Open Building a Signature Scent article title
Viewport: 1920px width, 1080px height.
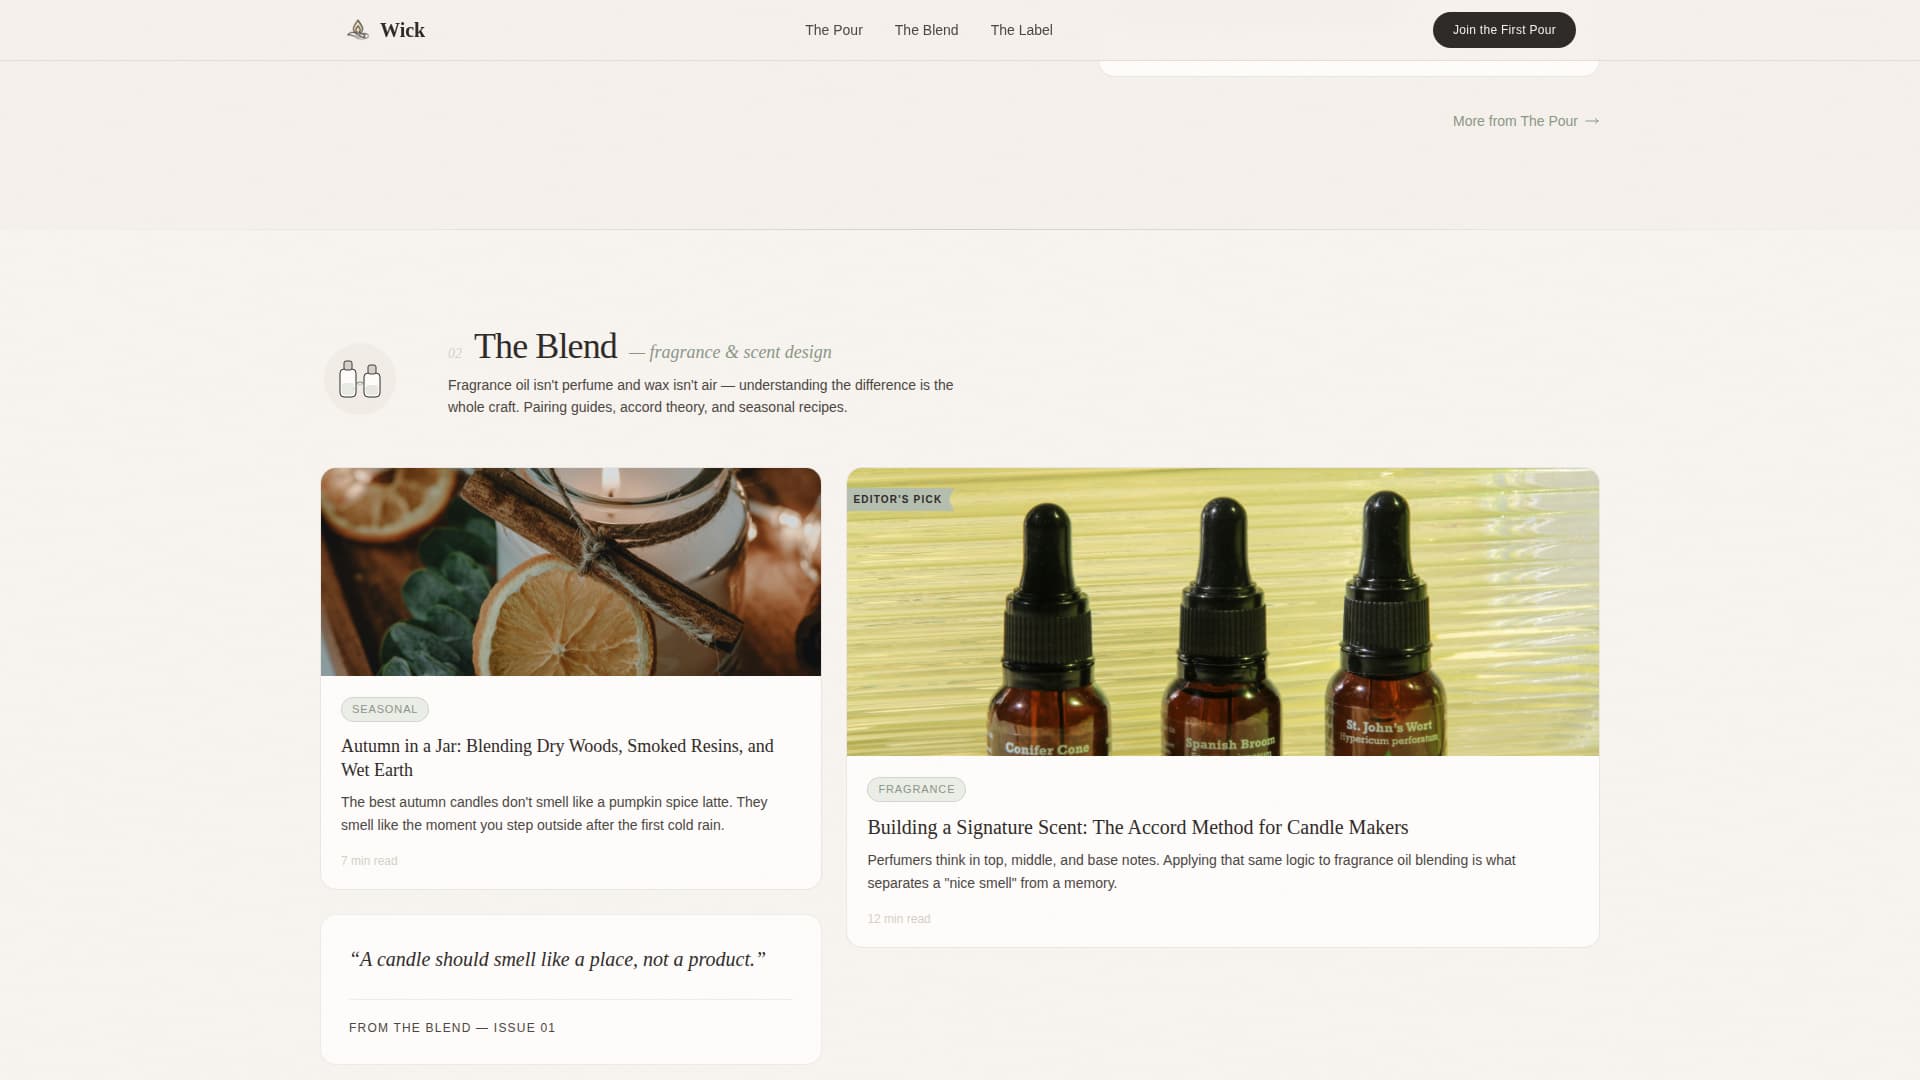1137,827
